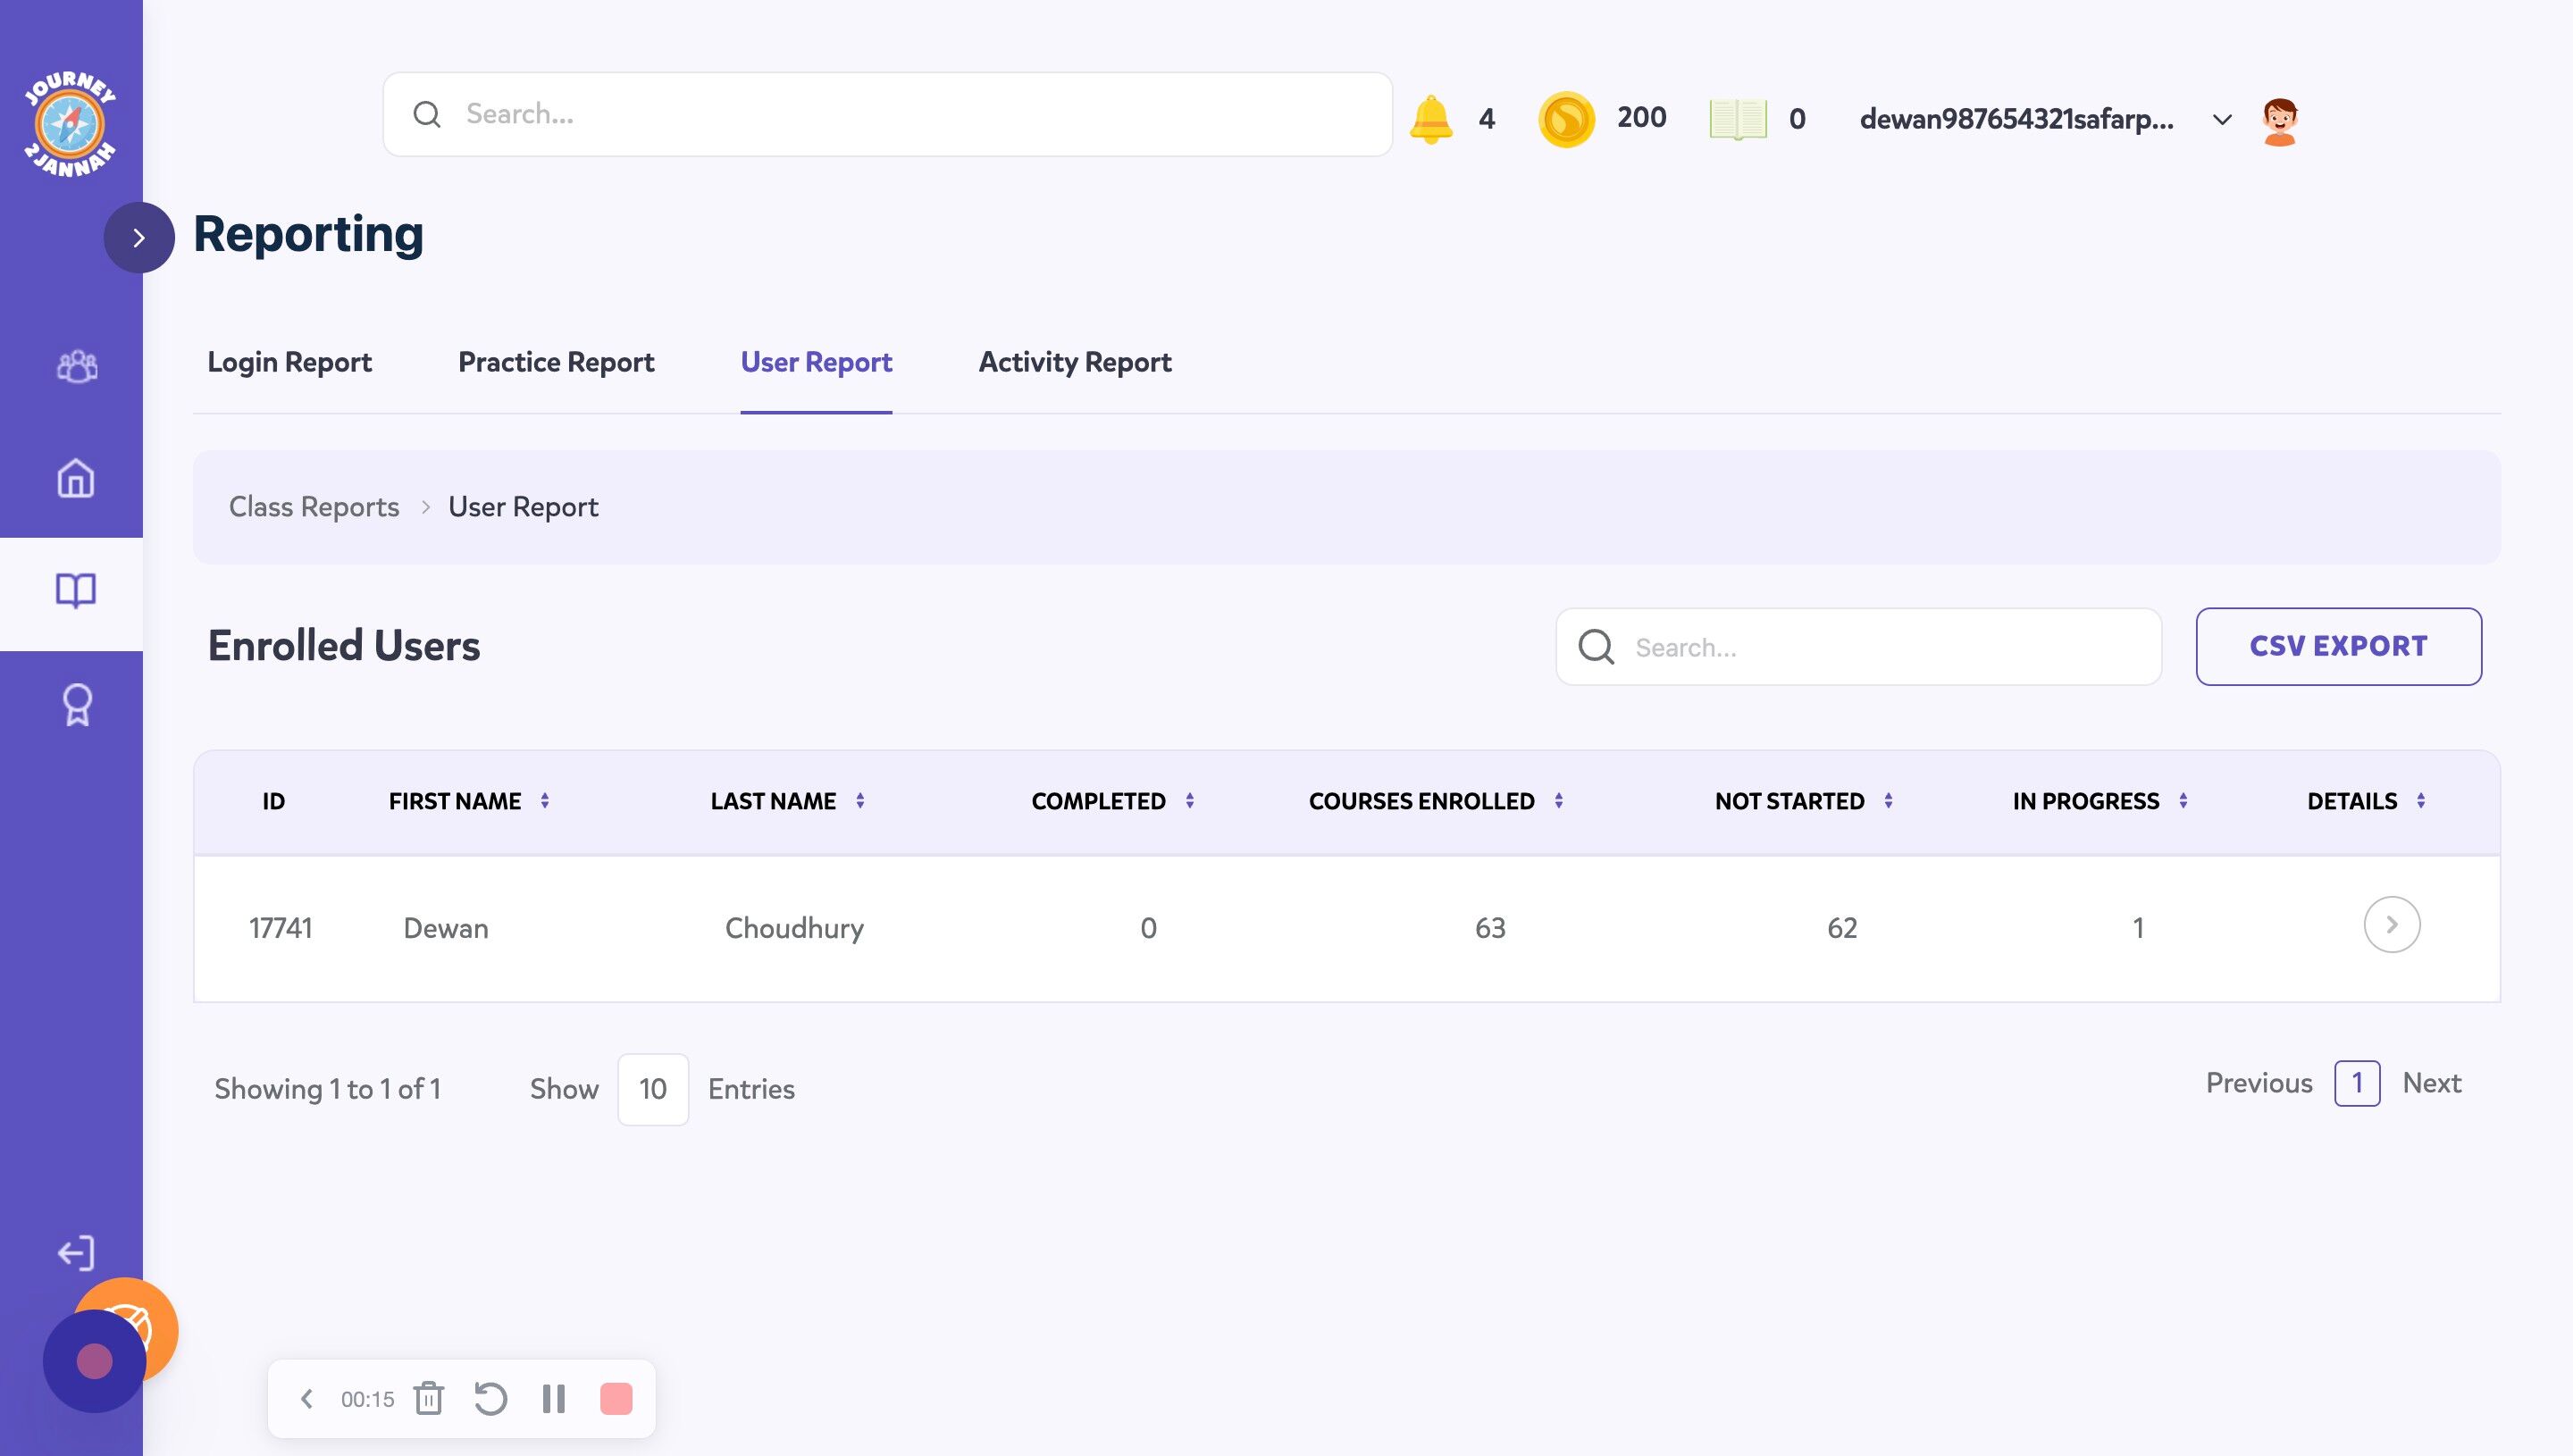
Task: Click the user avatar picture
Action: coord(2279,121)
